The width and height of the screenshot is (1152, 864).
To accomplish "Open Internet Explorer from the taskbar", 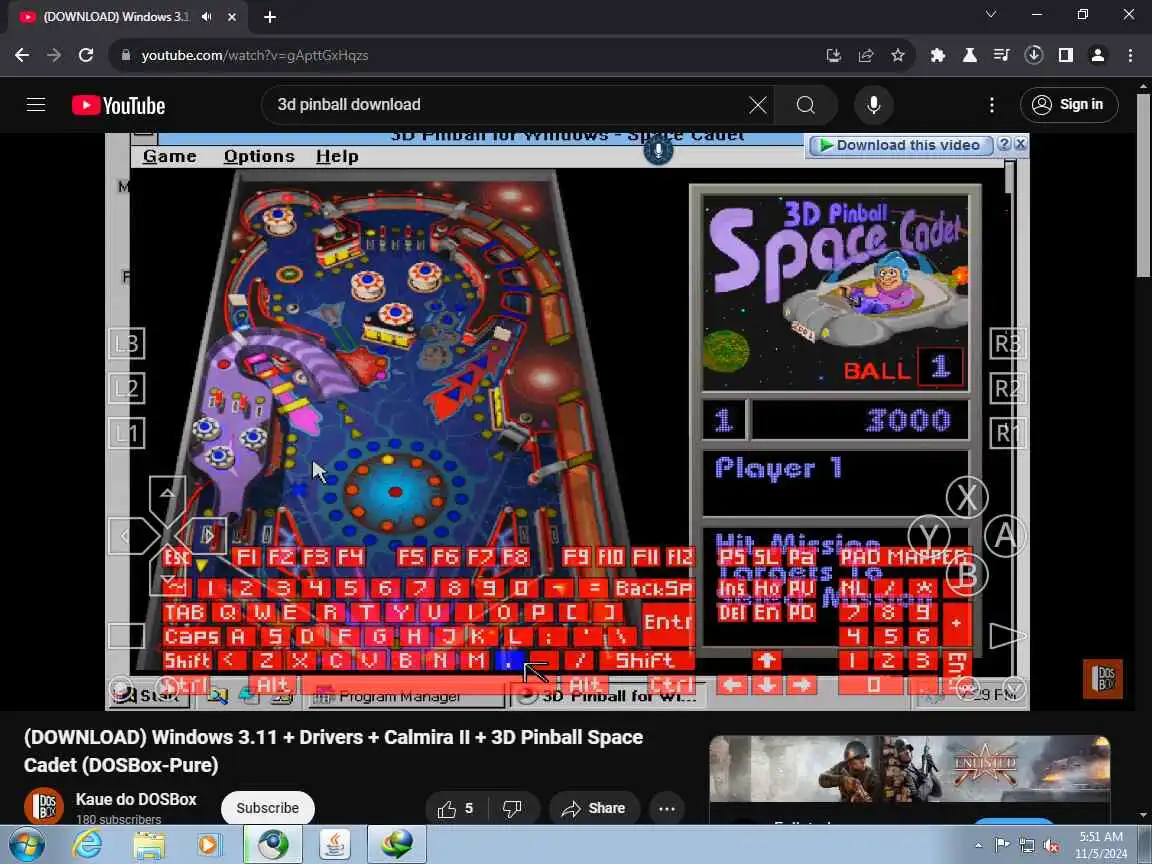I will (87, 845).
